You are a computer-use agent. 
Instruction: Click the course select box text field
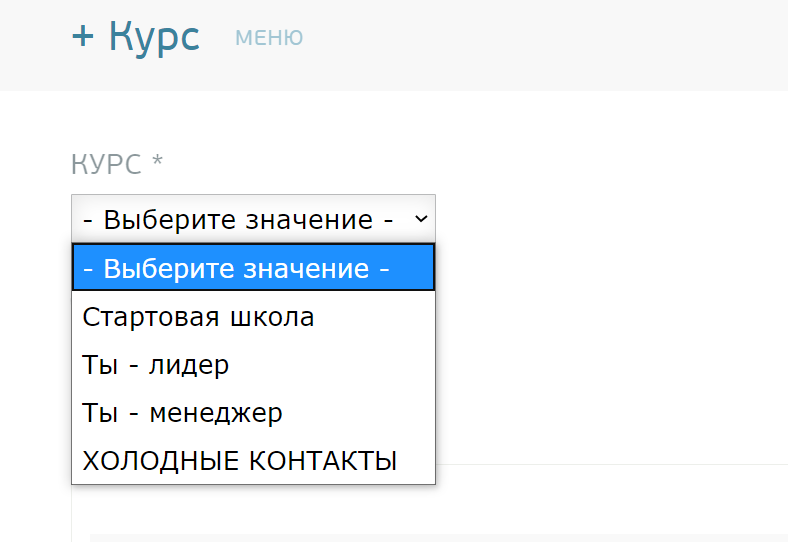point(240,218)
